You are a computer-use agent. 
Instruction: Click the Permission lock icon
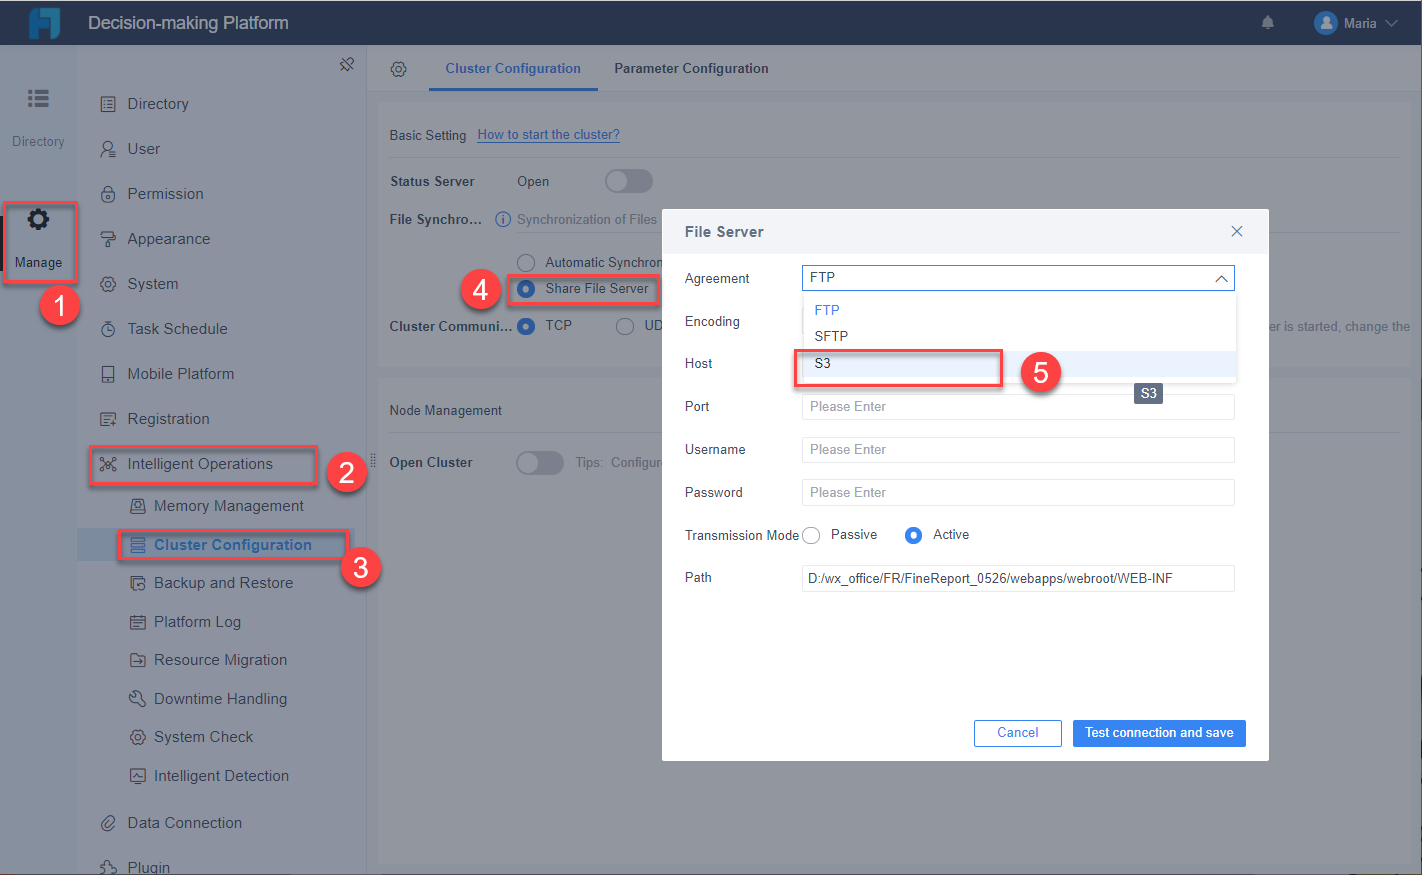click(108, 194)
